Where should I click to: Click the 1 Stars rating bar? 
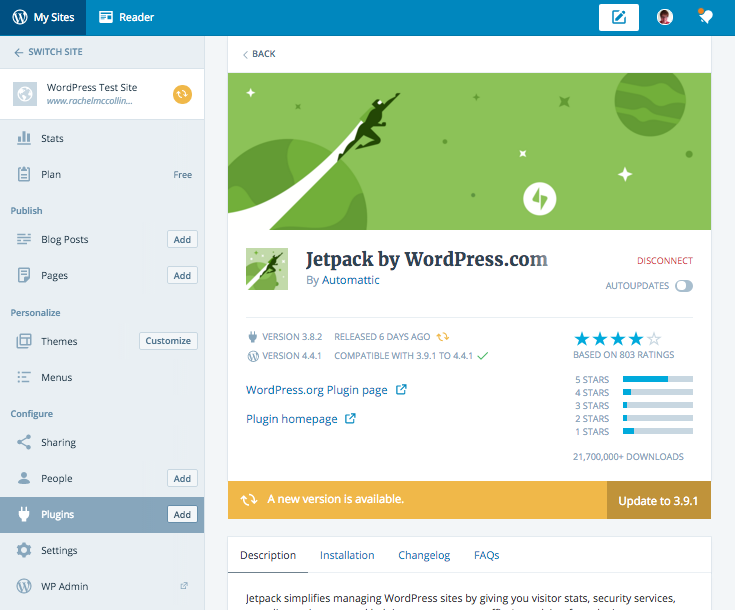[x=658, y=431]
